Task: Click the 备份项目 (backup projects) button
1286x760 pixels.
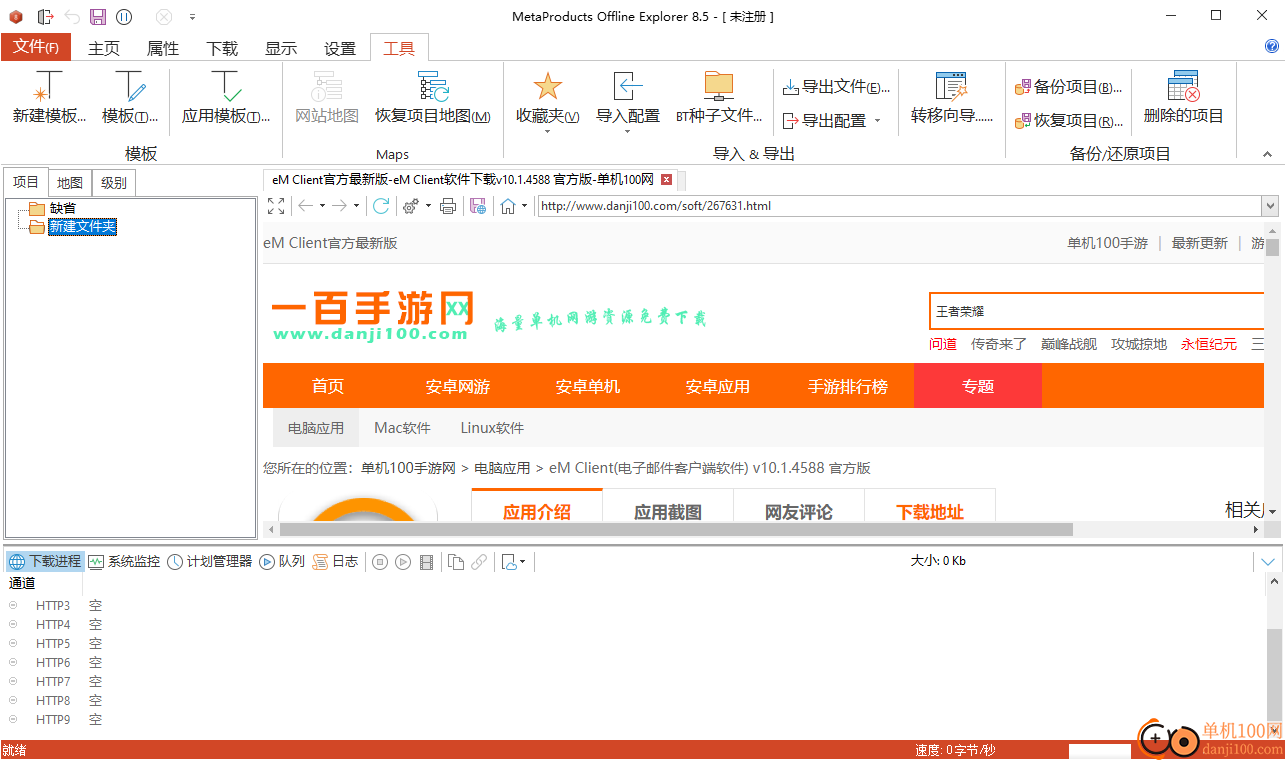Action: click(1068, 87)
